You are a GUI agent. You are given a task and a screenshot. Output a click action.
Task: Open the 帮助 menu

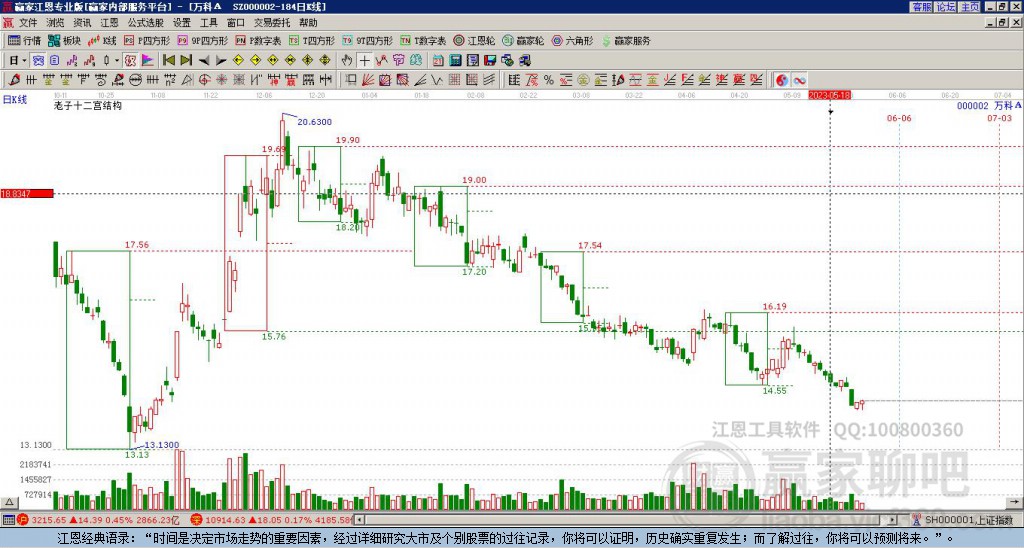308,23
